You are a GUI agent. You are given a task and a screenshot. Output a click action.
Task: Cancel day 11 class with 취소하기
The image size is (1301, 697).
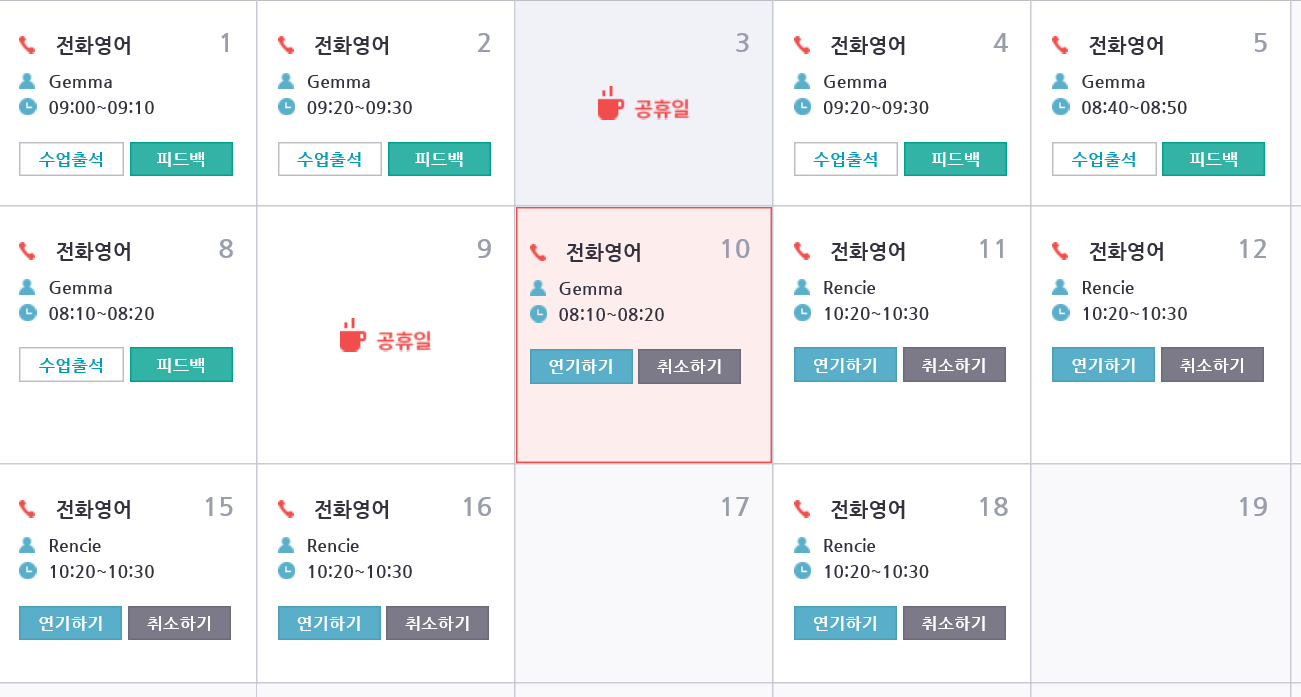pos(954,365)
